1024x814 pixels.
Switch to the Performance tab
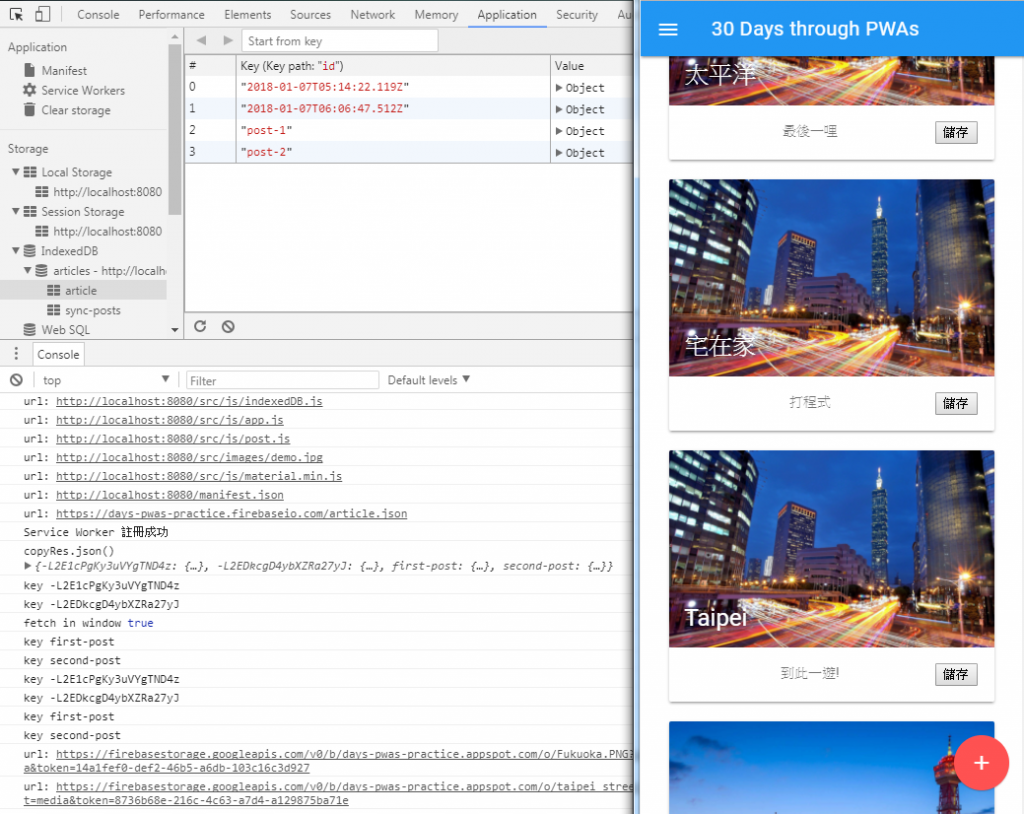tap(171, 14)
